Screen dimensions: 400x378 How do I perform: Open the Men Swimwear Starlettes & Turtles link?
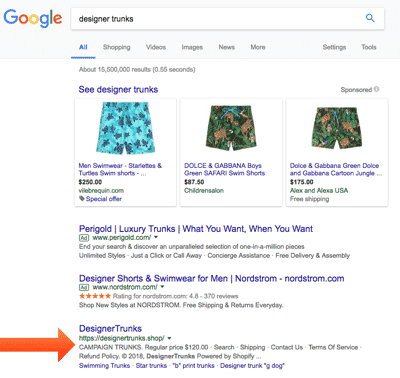pyautogui.click(x=120, y=169)
